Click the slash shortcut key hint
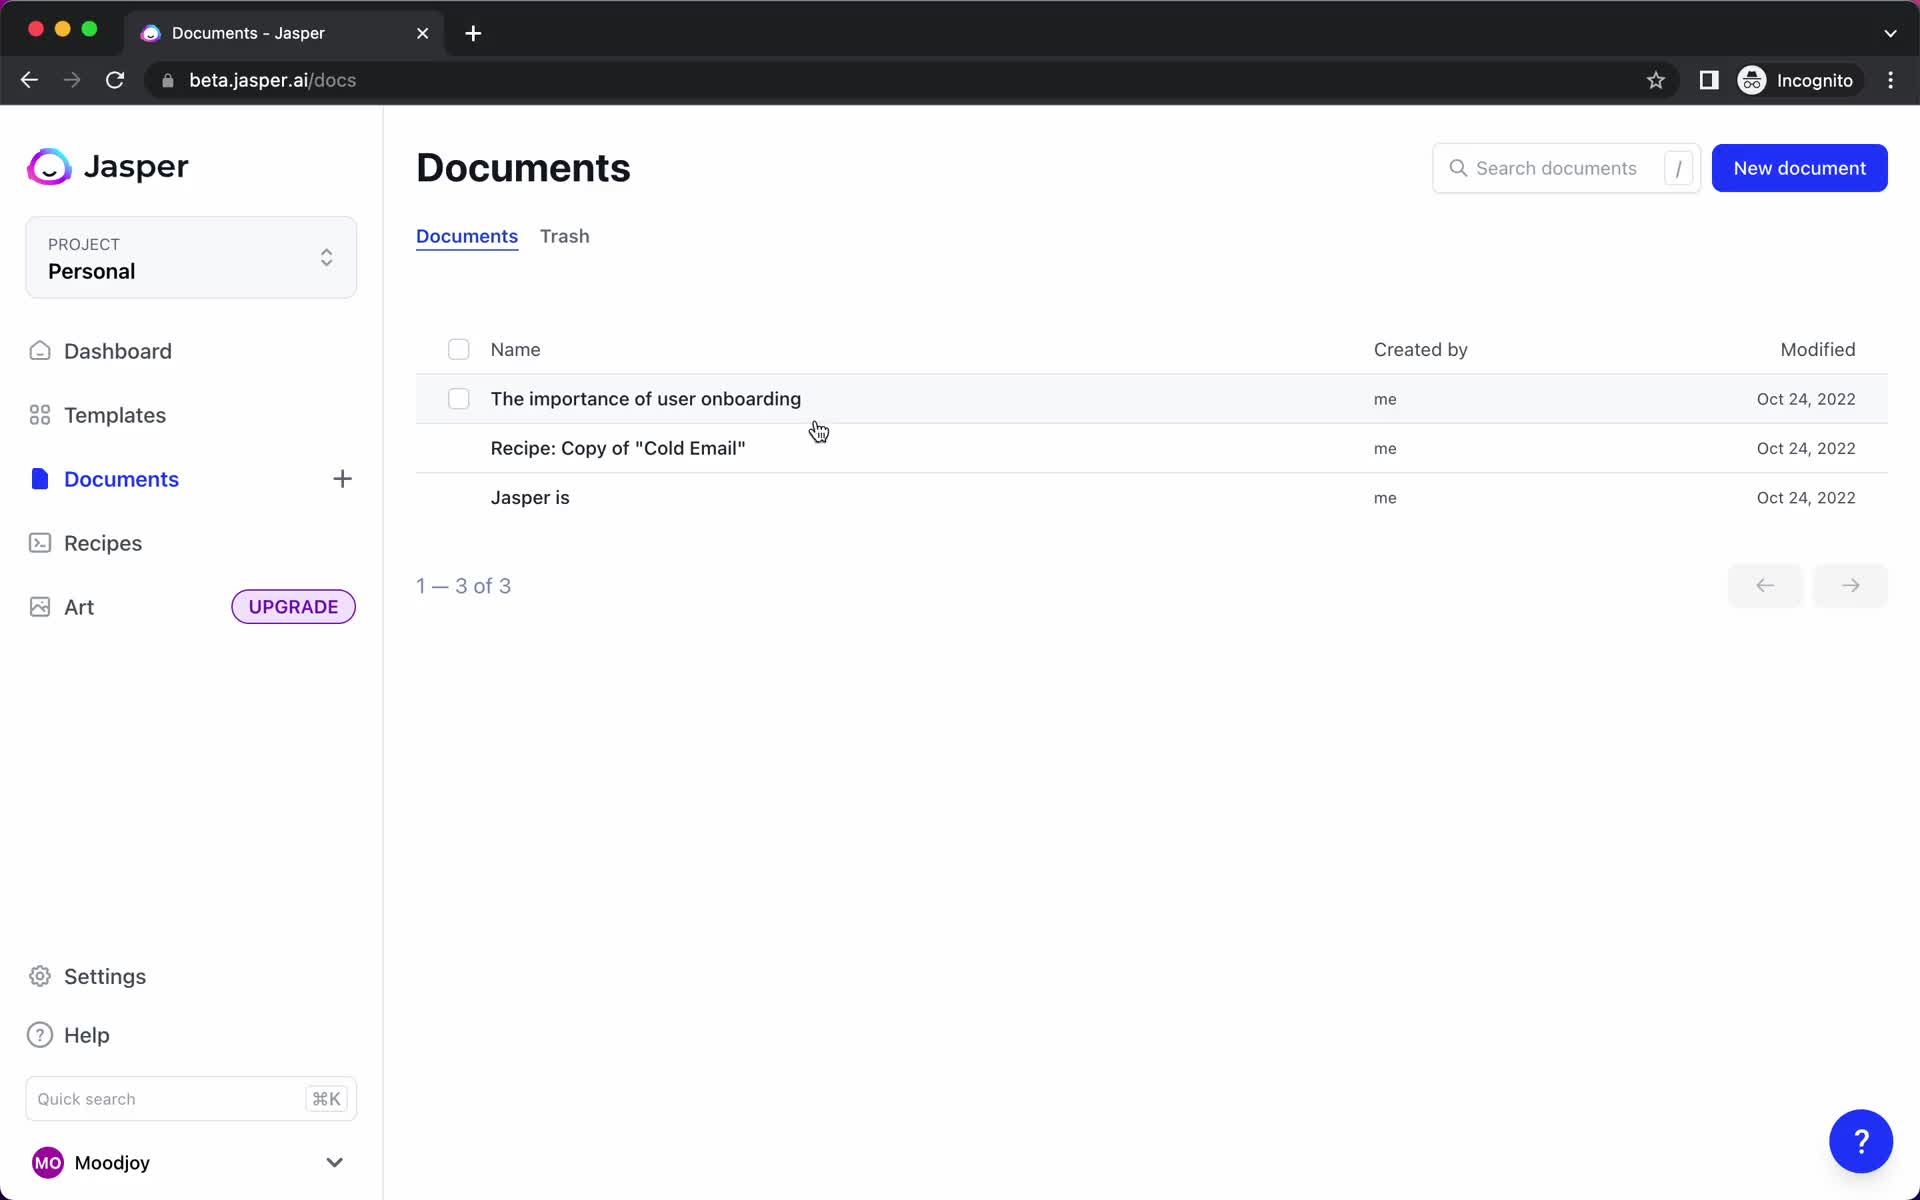This screenshot has width=1920, height=1200. [x=1678, y=168]
